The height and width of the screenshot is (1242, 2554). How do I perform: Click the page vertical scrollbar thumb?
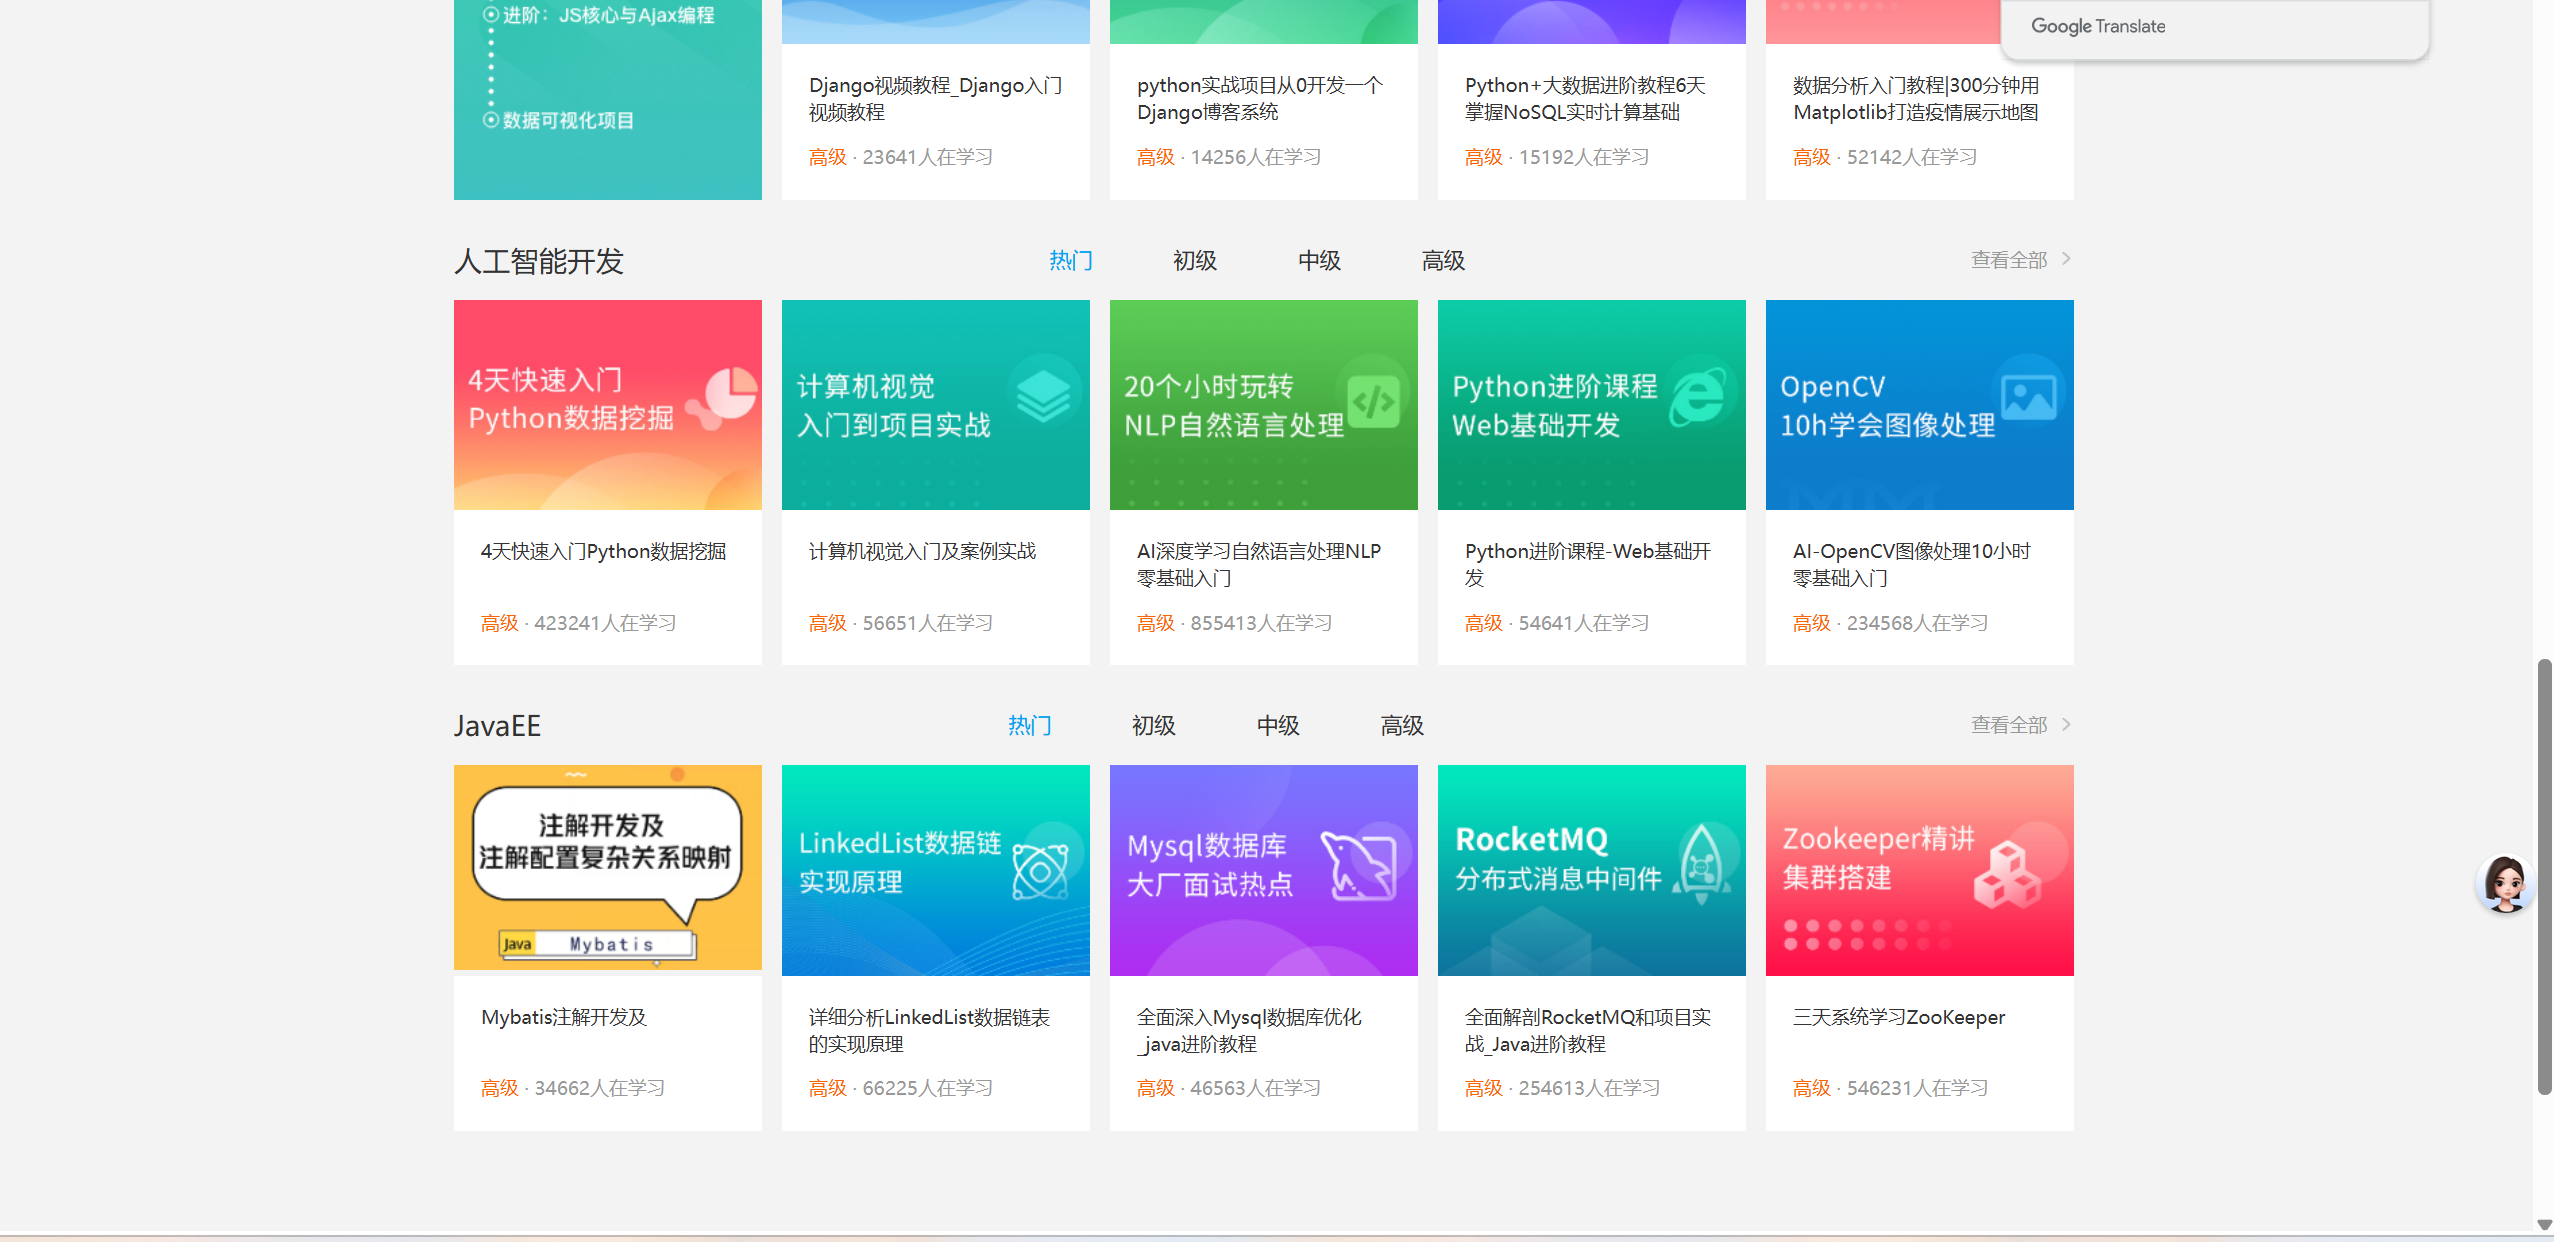pyautogui.click(x=2544, y=876)
